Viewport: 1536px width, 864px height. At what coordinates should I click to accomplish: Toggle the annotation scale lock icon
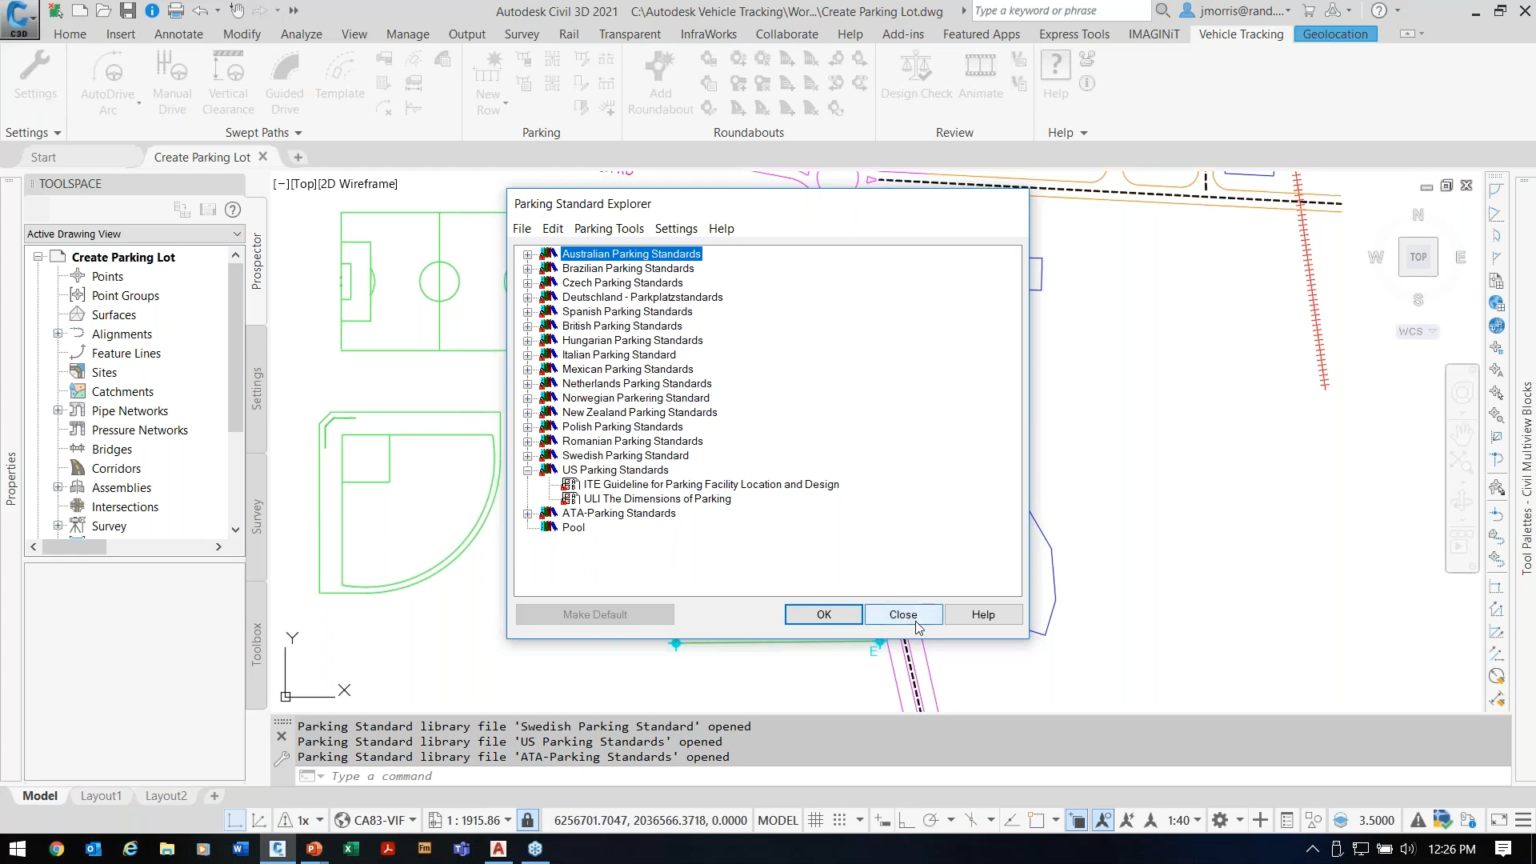527,820
